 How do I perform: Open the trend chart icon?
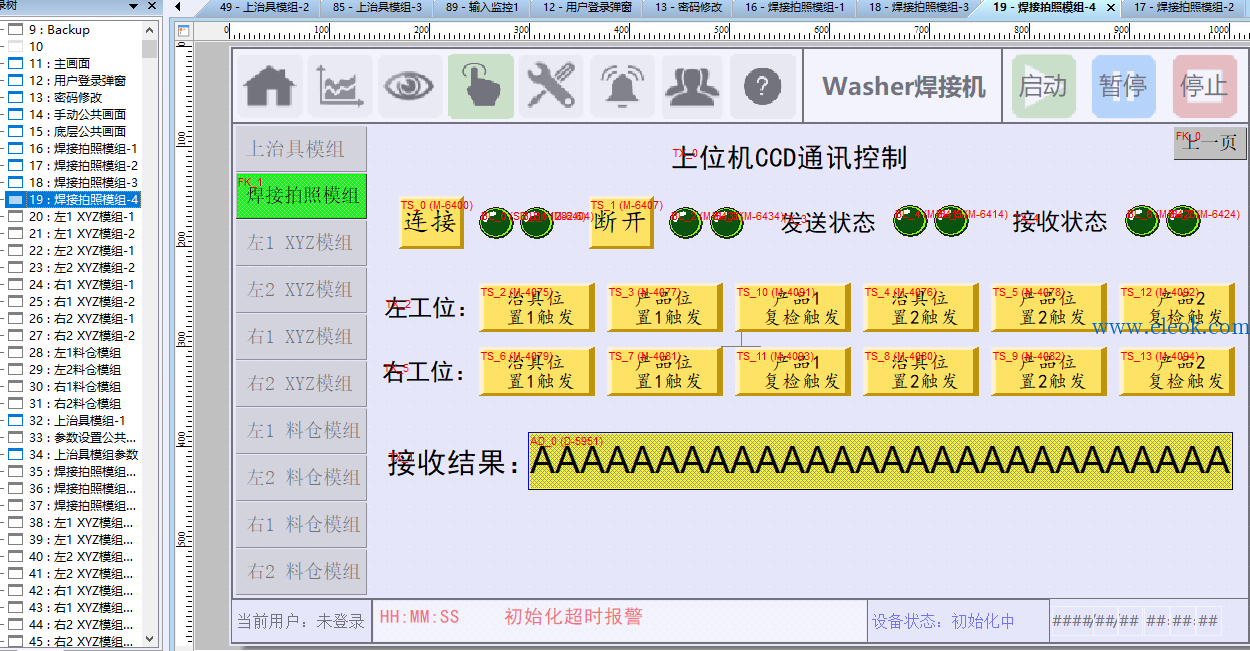340,87
